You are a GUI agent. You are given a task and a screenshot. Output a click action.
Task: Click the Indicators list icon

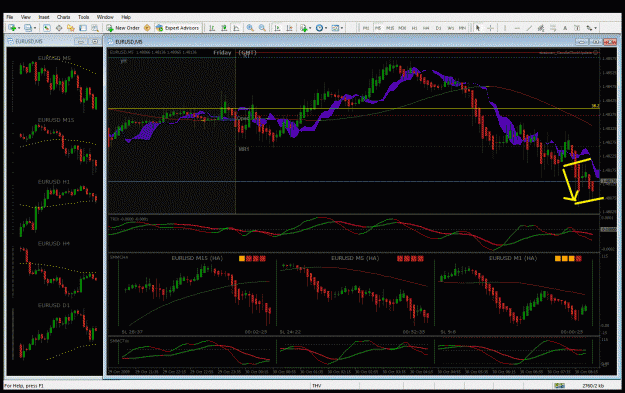tap(304, 28)
